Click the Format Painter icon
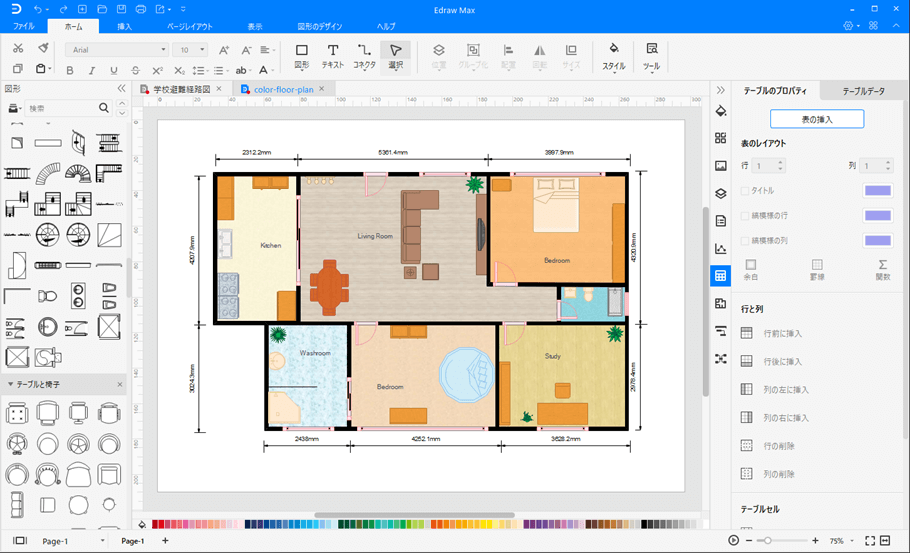The width and height of the screenshot is (910, 553). 43,48
